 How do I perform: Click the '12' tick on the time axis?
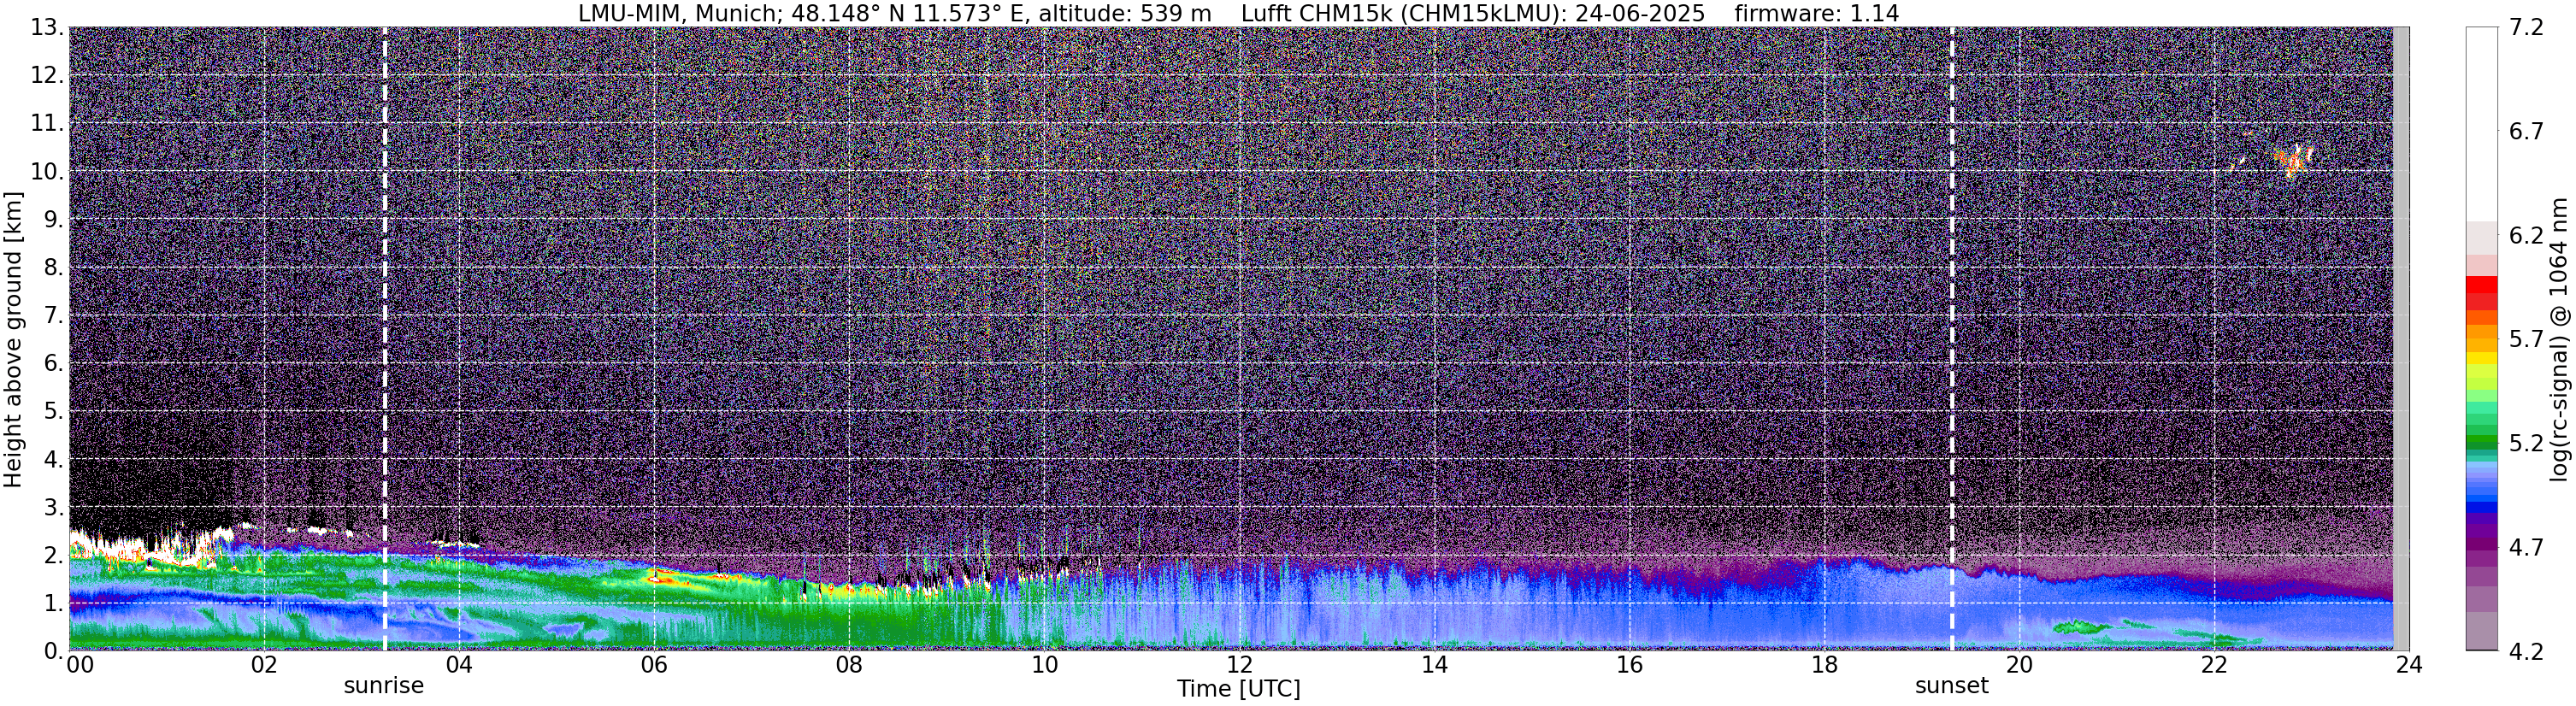point(1239,665)
